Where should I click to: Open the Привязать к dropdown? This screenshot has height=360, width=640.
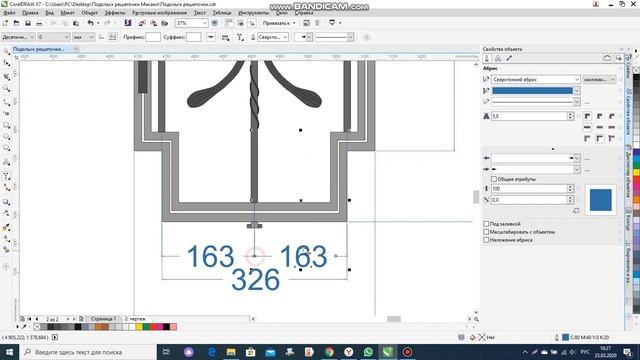click(279, 23)
